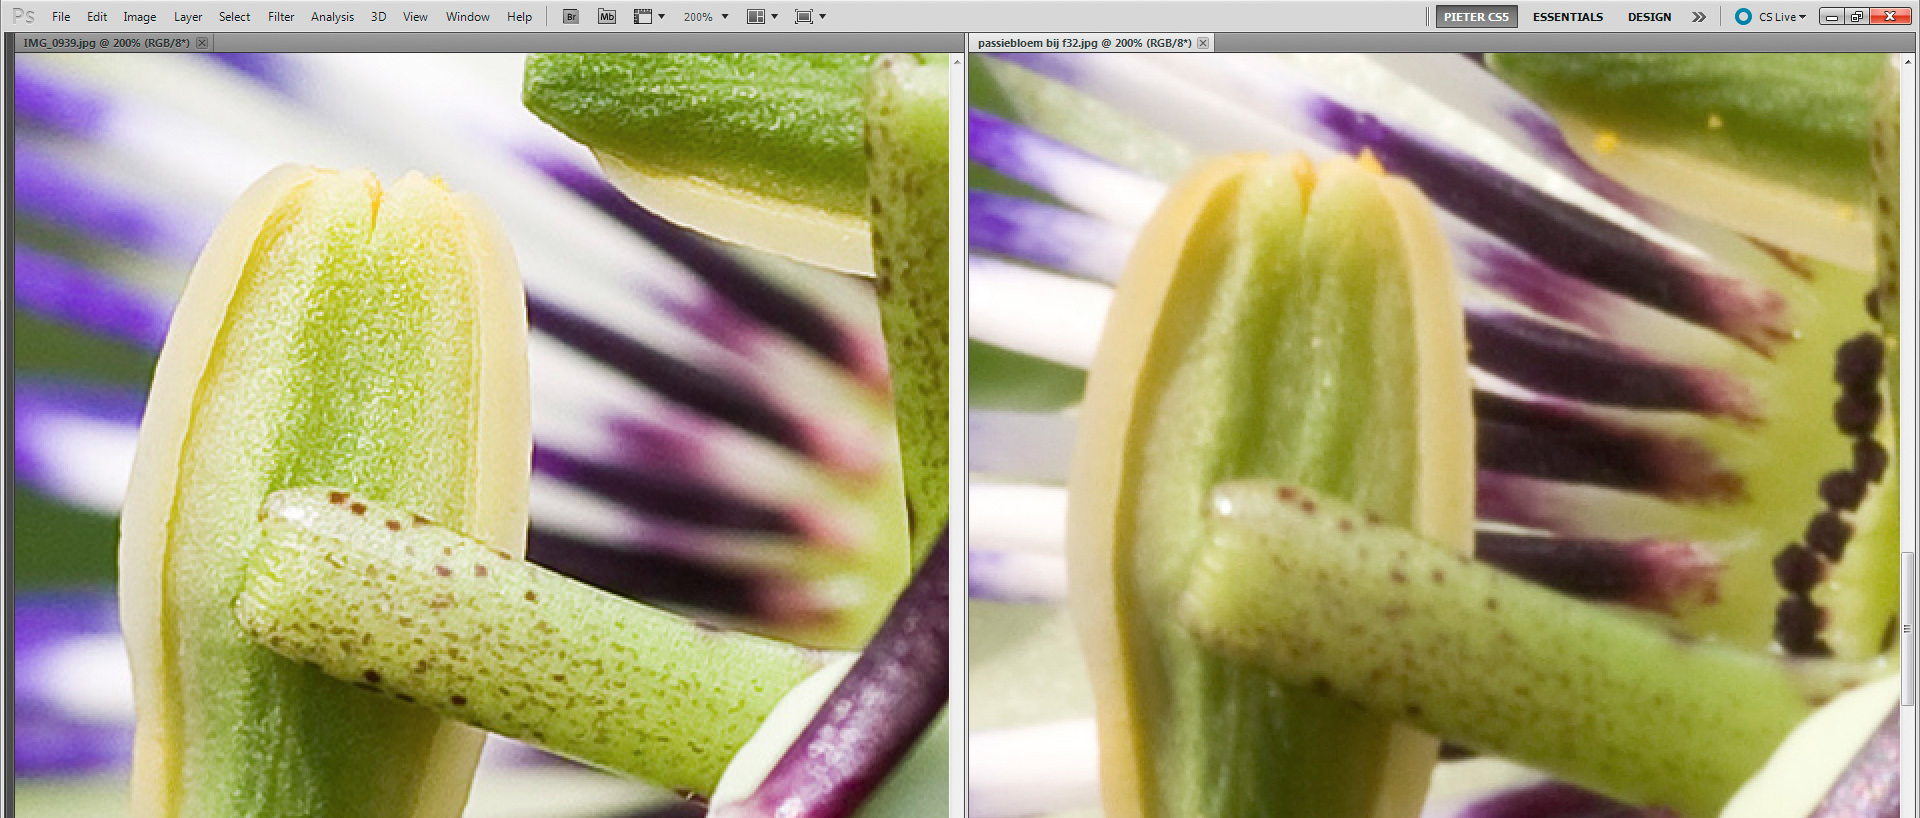Screen dimensions: 1920x818
Task: Click the CS Live circle icon
Action: coord(1743,17)
